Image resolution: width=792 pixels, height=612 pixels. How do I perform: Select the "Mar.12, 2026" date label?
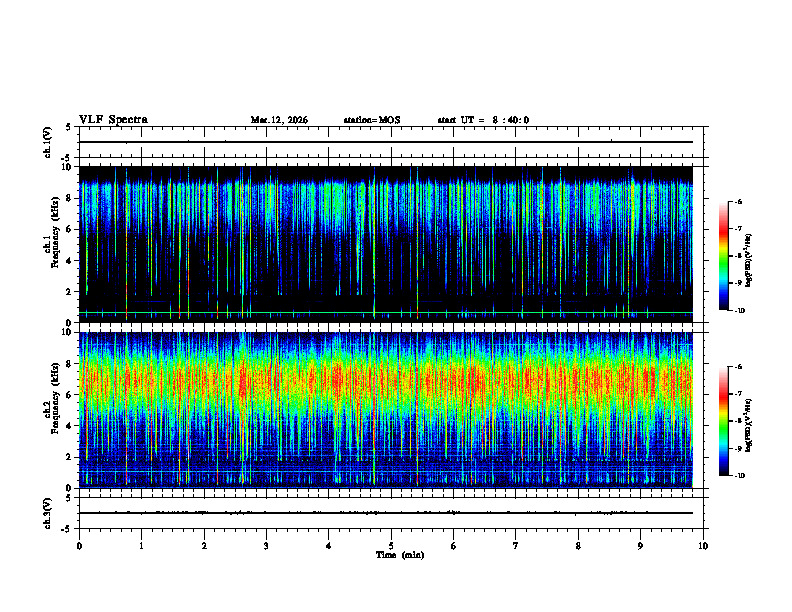[x=279, y=120]
